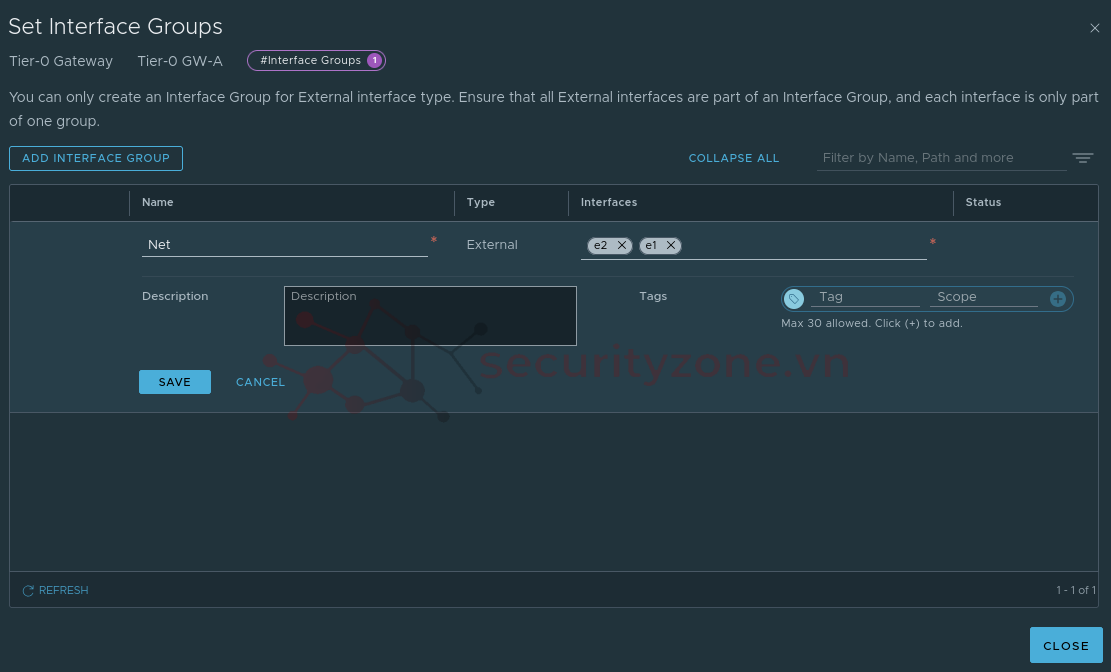
Task: Open the filter options icon
Action: point(1082,158)
